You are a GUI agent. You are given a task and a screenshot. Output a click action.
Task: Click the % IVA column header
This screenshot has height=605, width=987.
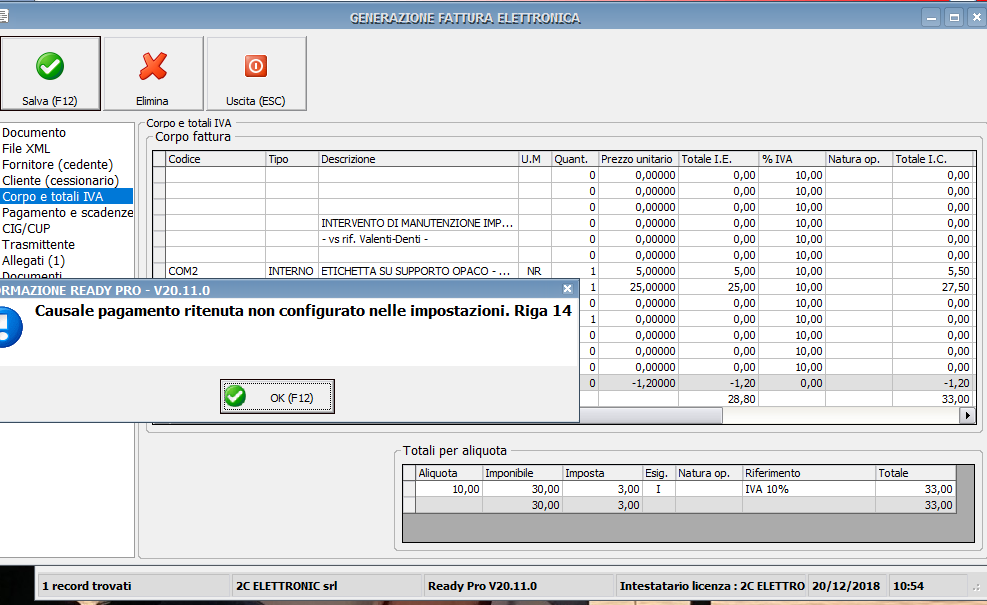click(792, 159)
